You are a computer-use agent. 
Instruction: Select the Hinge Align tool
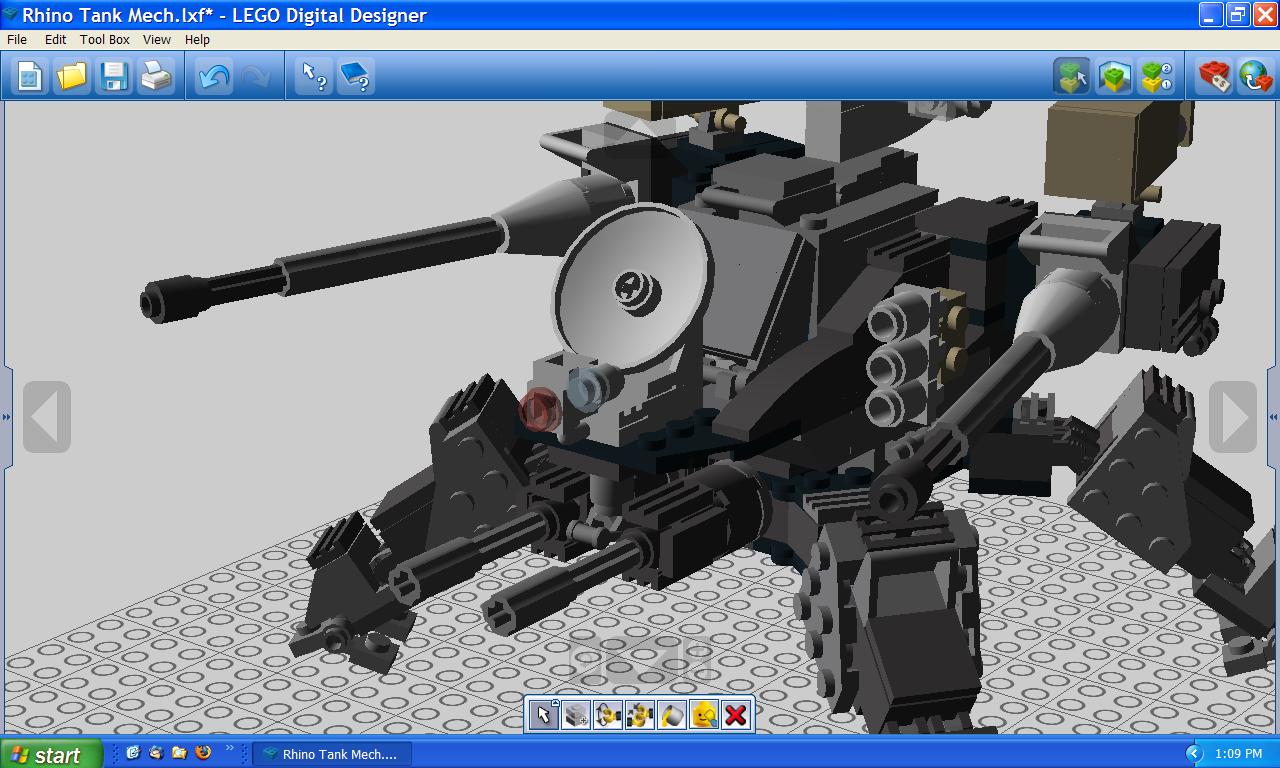[640, 714]
